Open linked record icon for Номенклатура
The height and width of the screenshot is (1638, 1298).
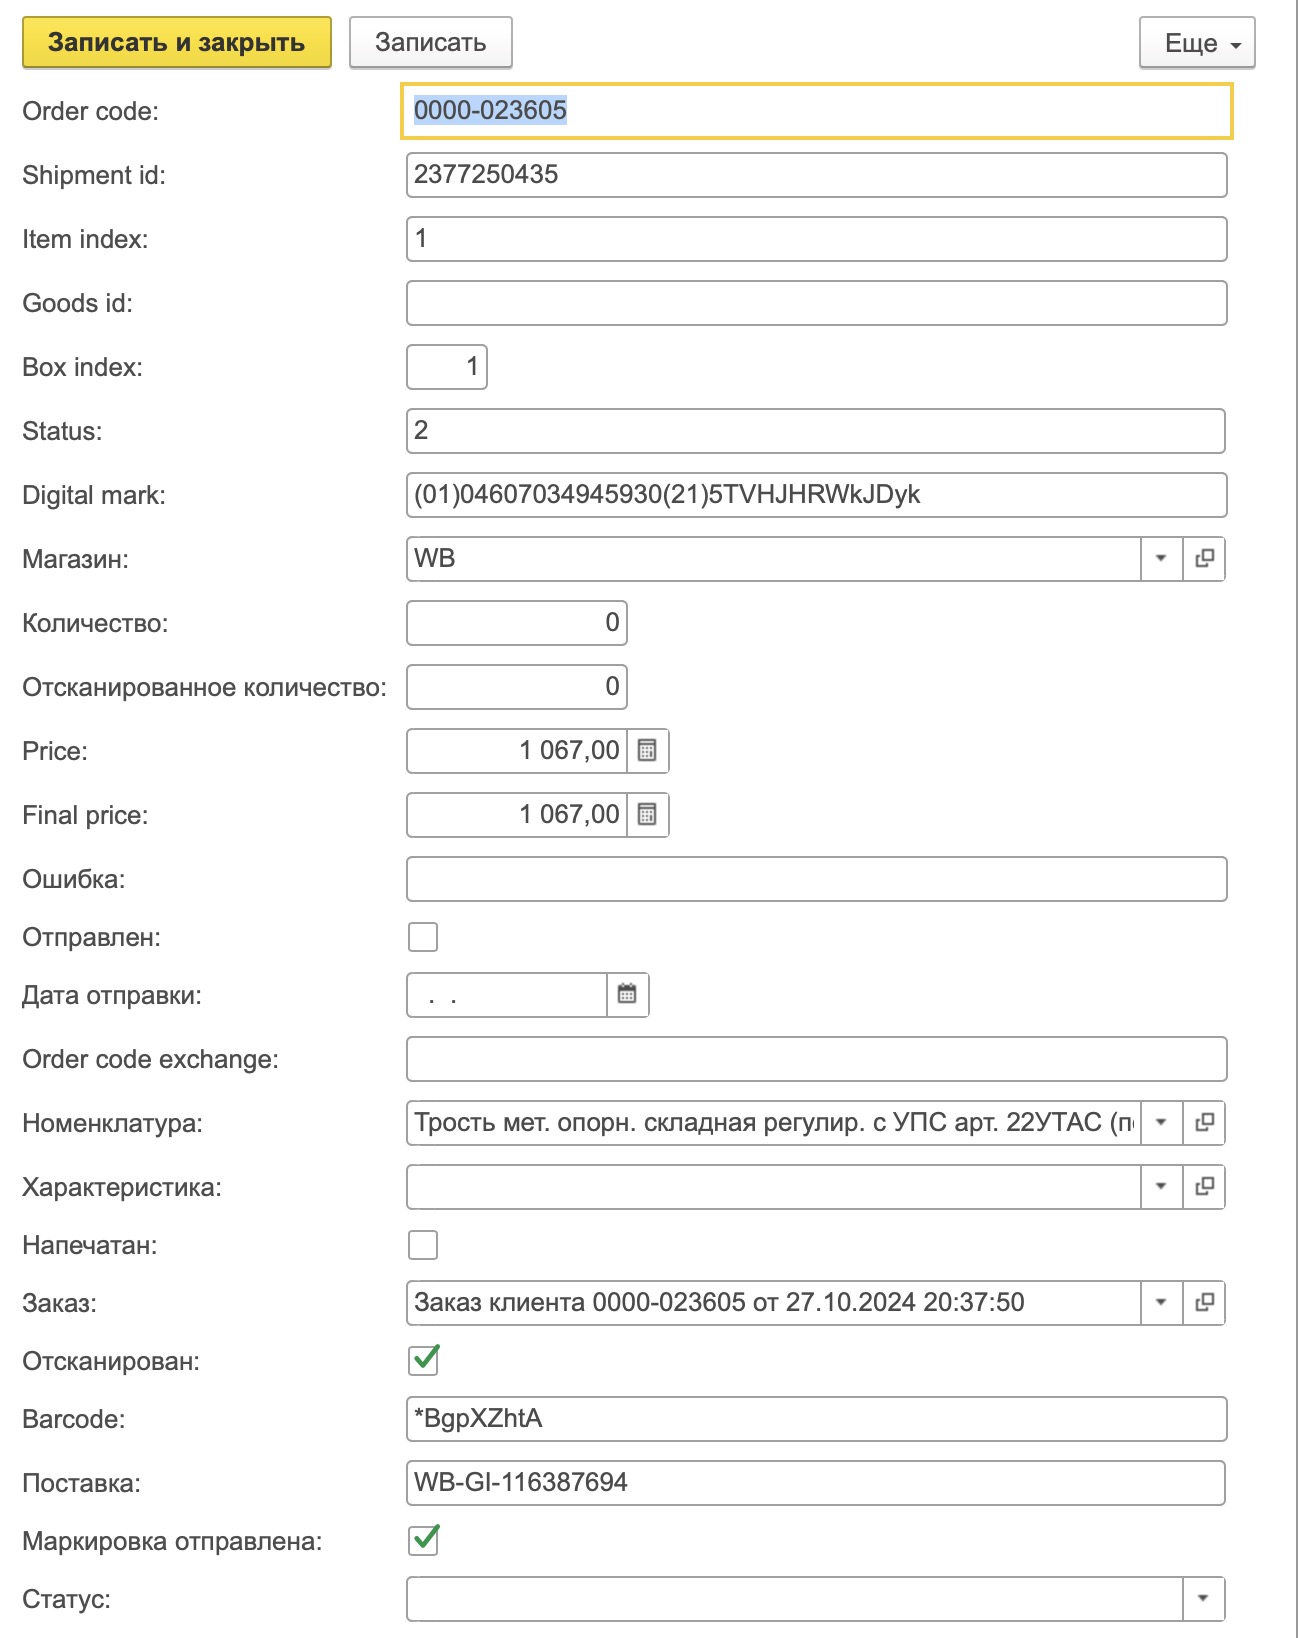tap(1204, 1123)
